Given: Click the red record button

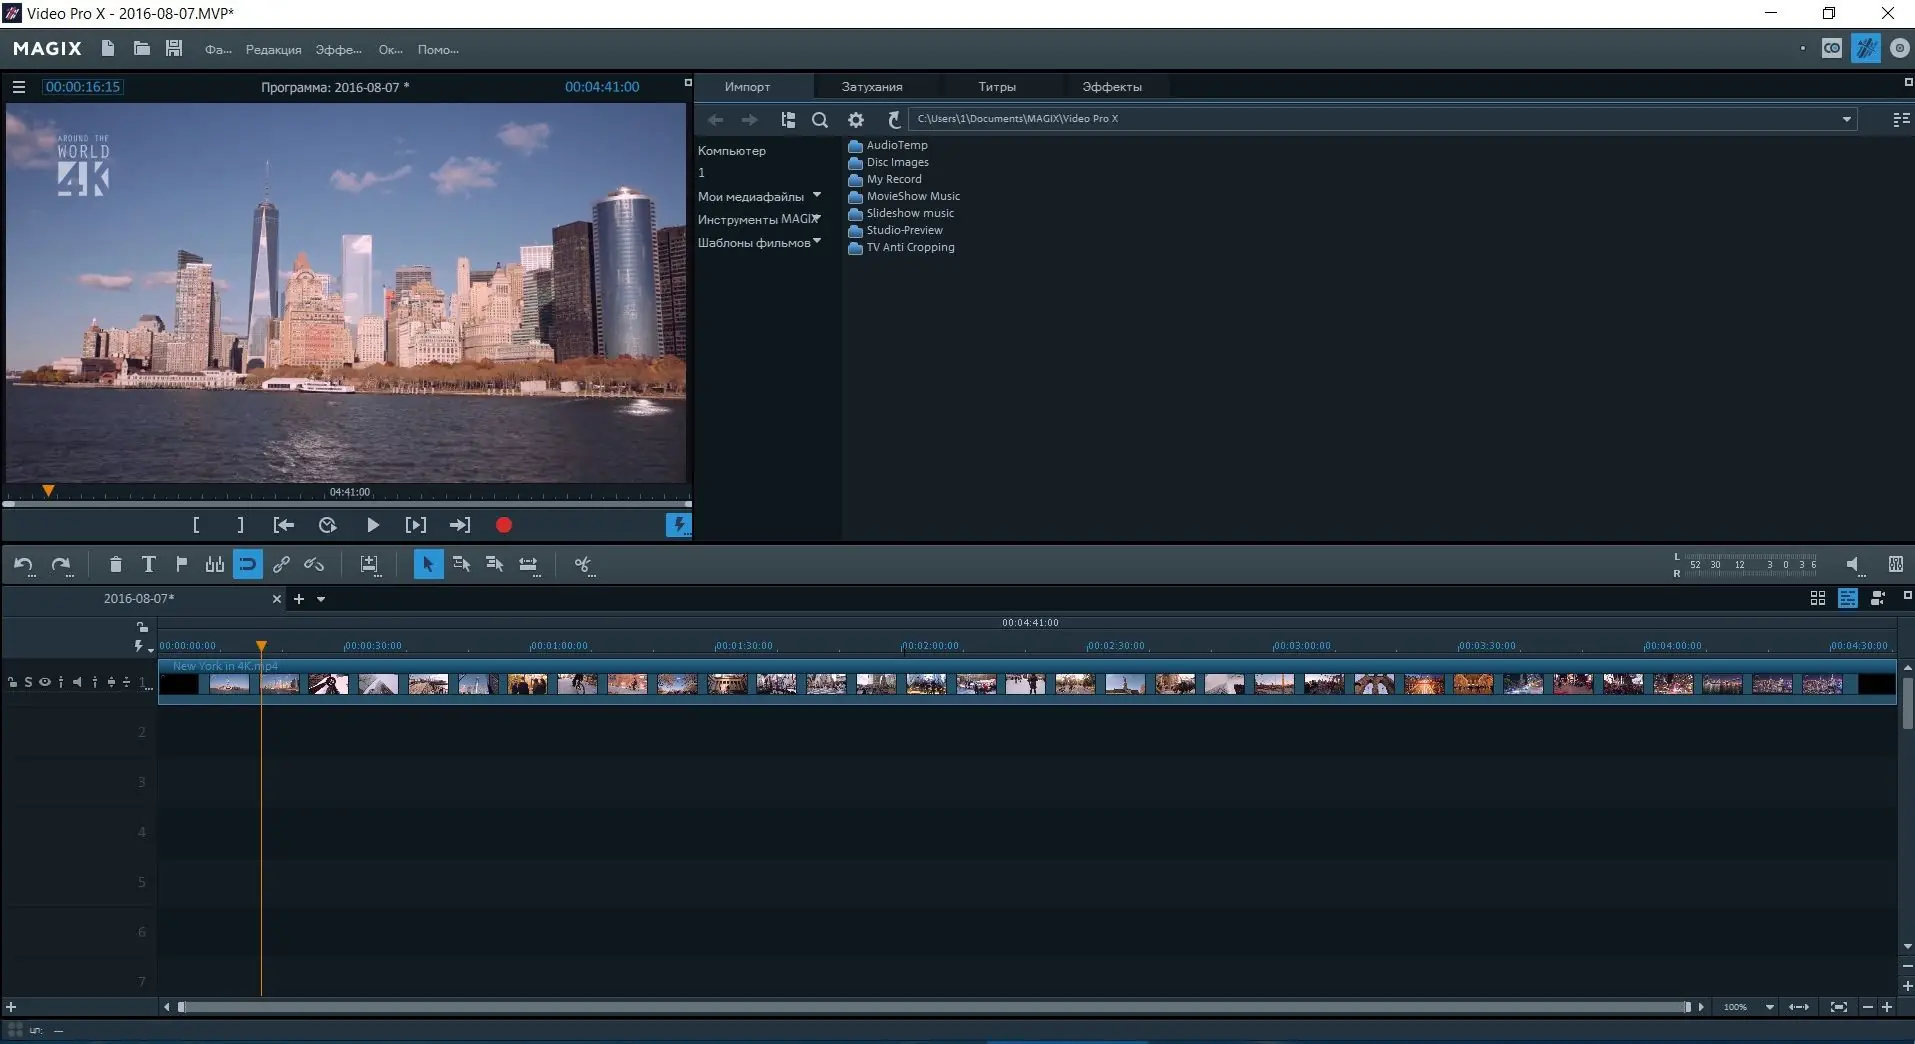Looking at the screenshot, I should 503,524.
